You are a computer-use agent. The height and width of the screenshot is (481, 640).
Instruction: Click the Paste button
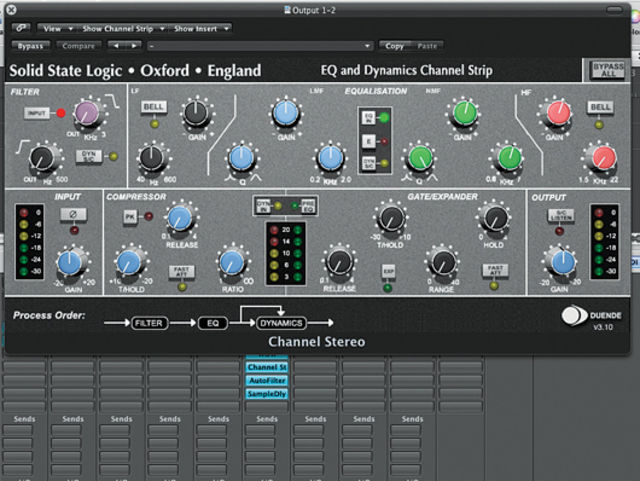click(427, 46)
